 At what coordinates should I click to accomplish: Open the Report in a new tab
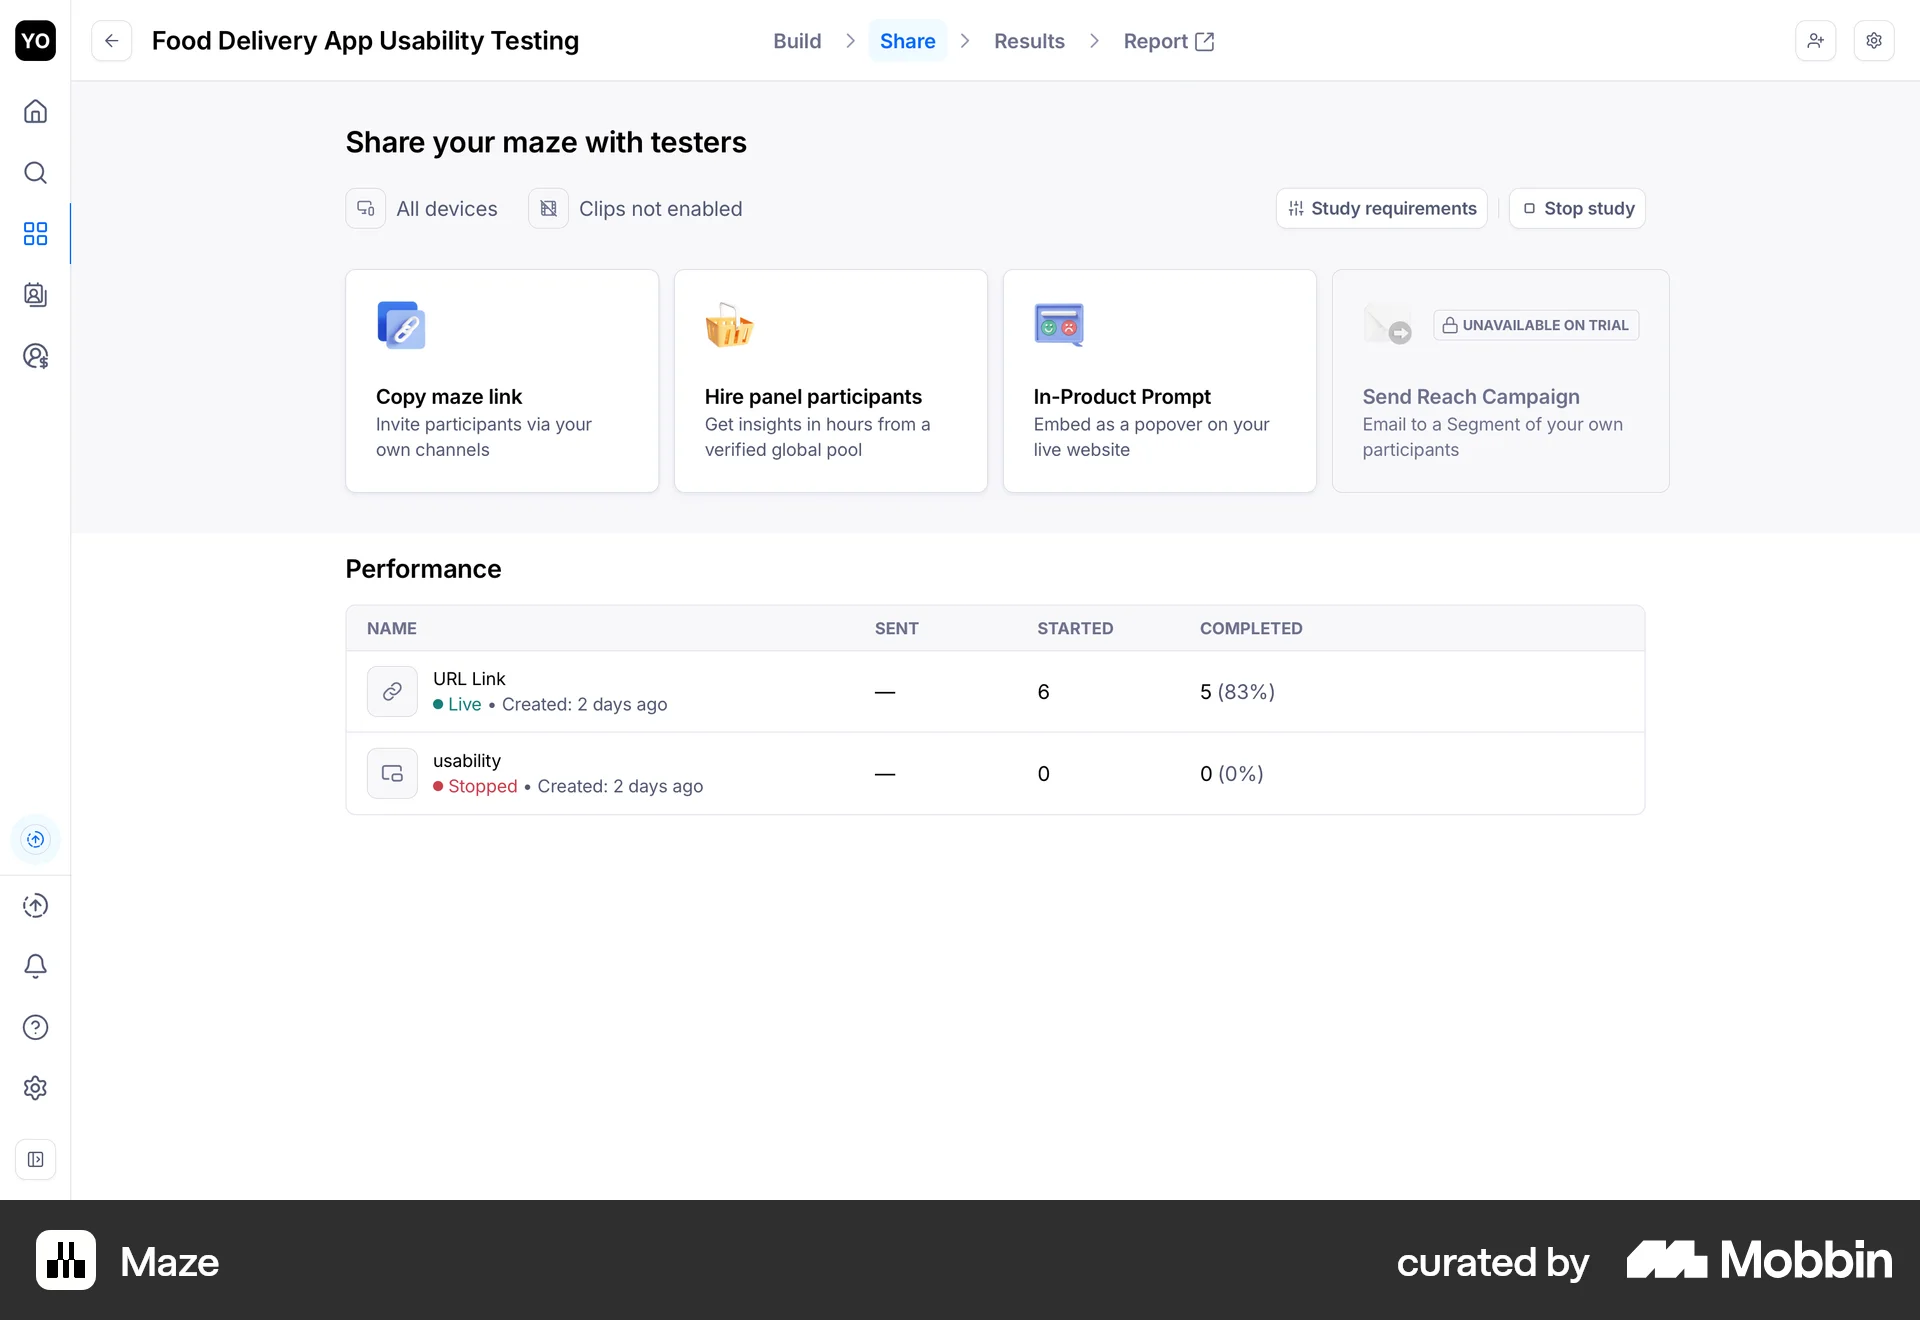[1168, 41]
